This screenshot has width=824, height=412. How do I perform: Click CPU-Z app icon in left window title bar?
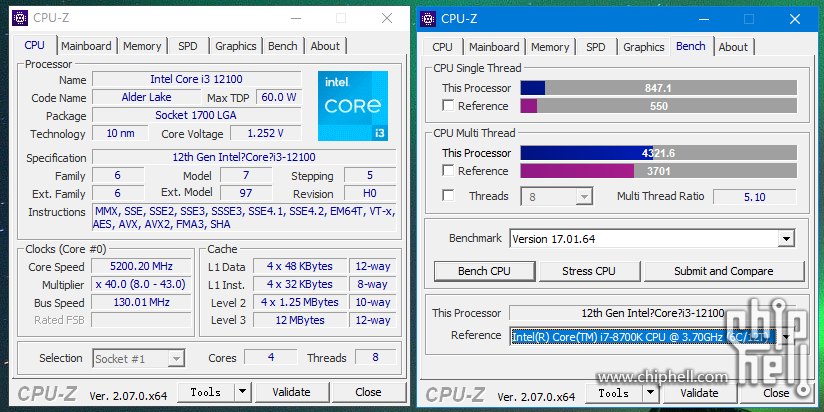click(x=20, y=18)
